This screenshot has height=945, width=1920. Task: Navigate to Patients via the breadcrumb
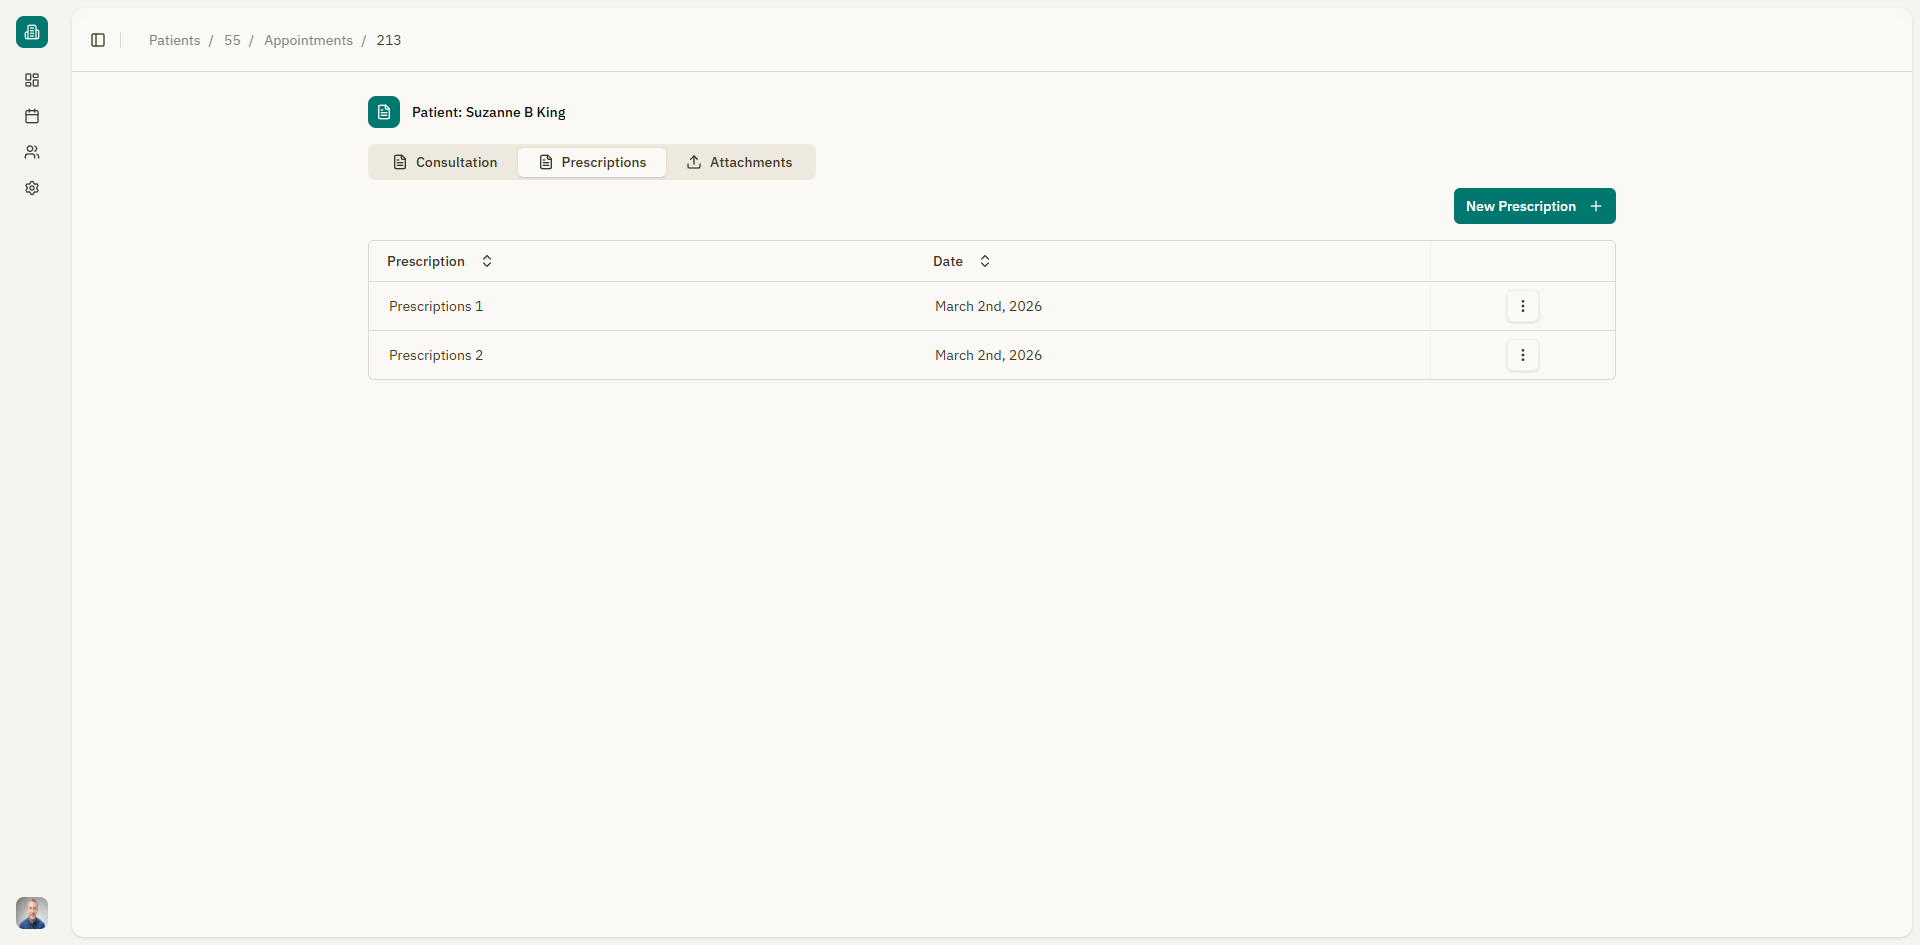click(174, 40)
